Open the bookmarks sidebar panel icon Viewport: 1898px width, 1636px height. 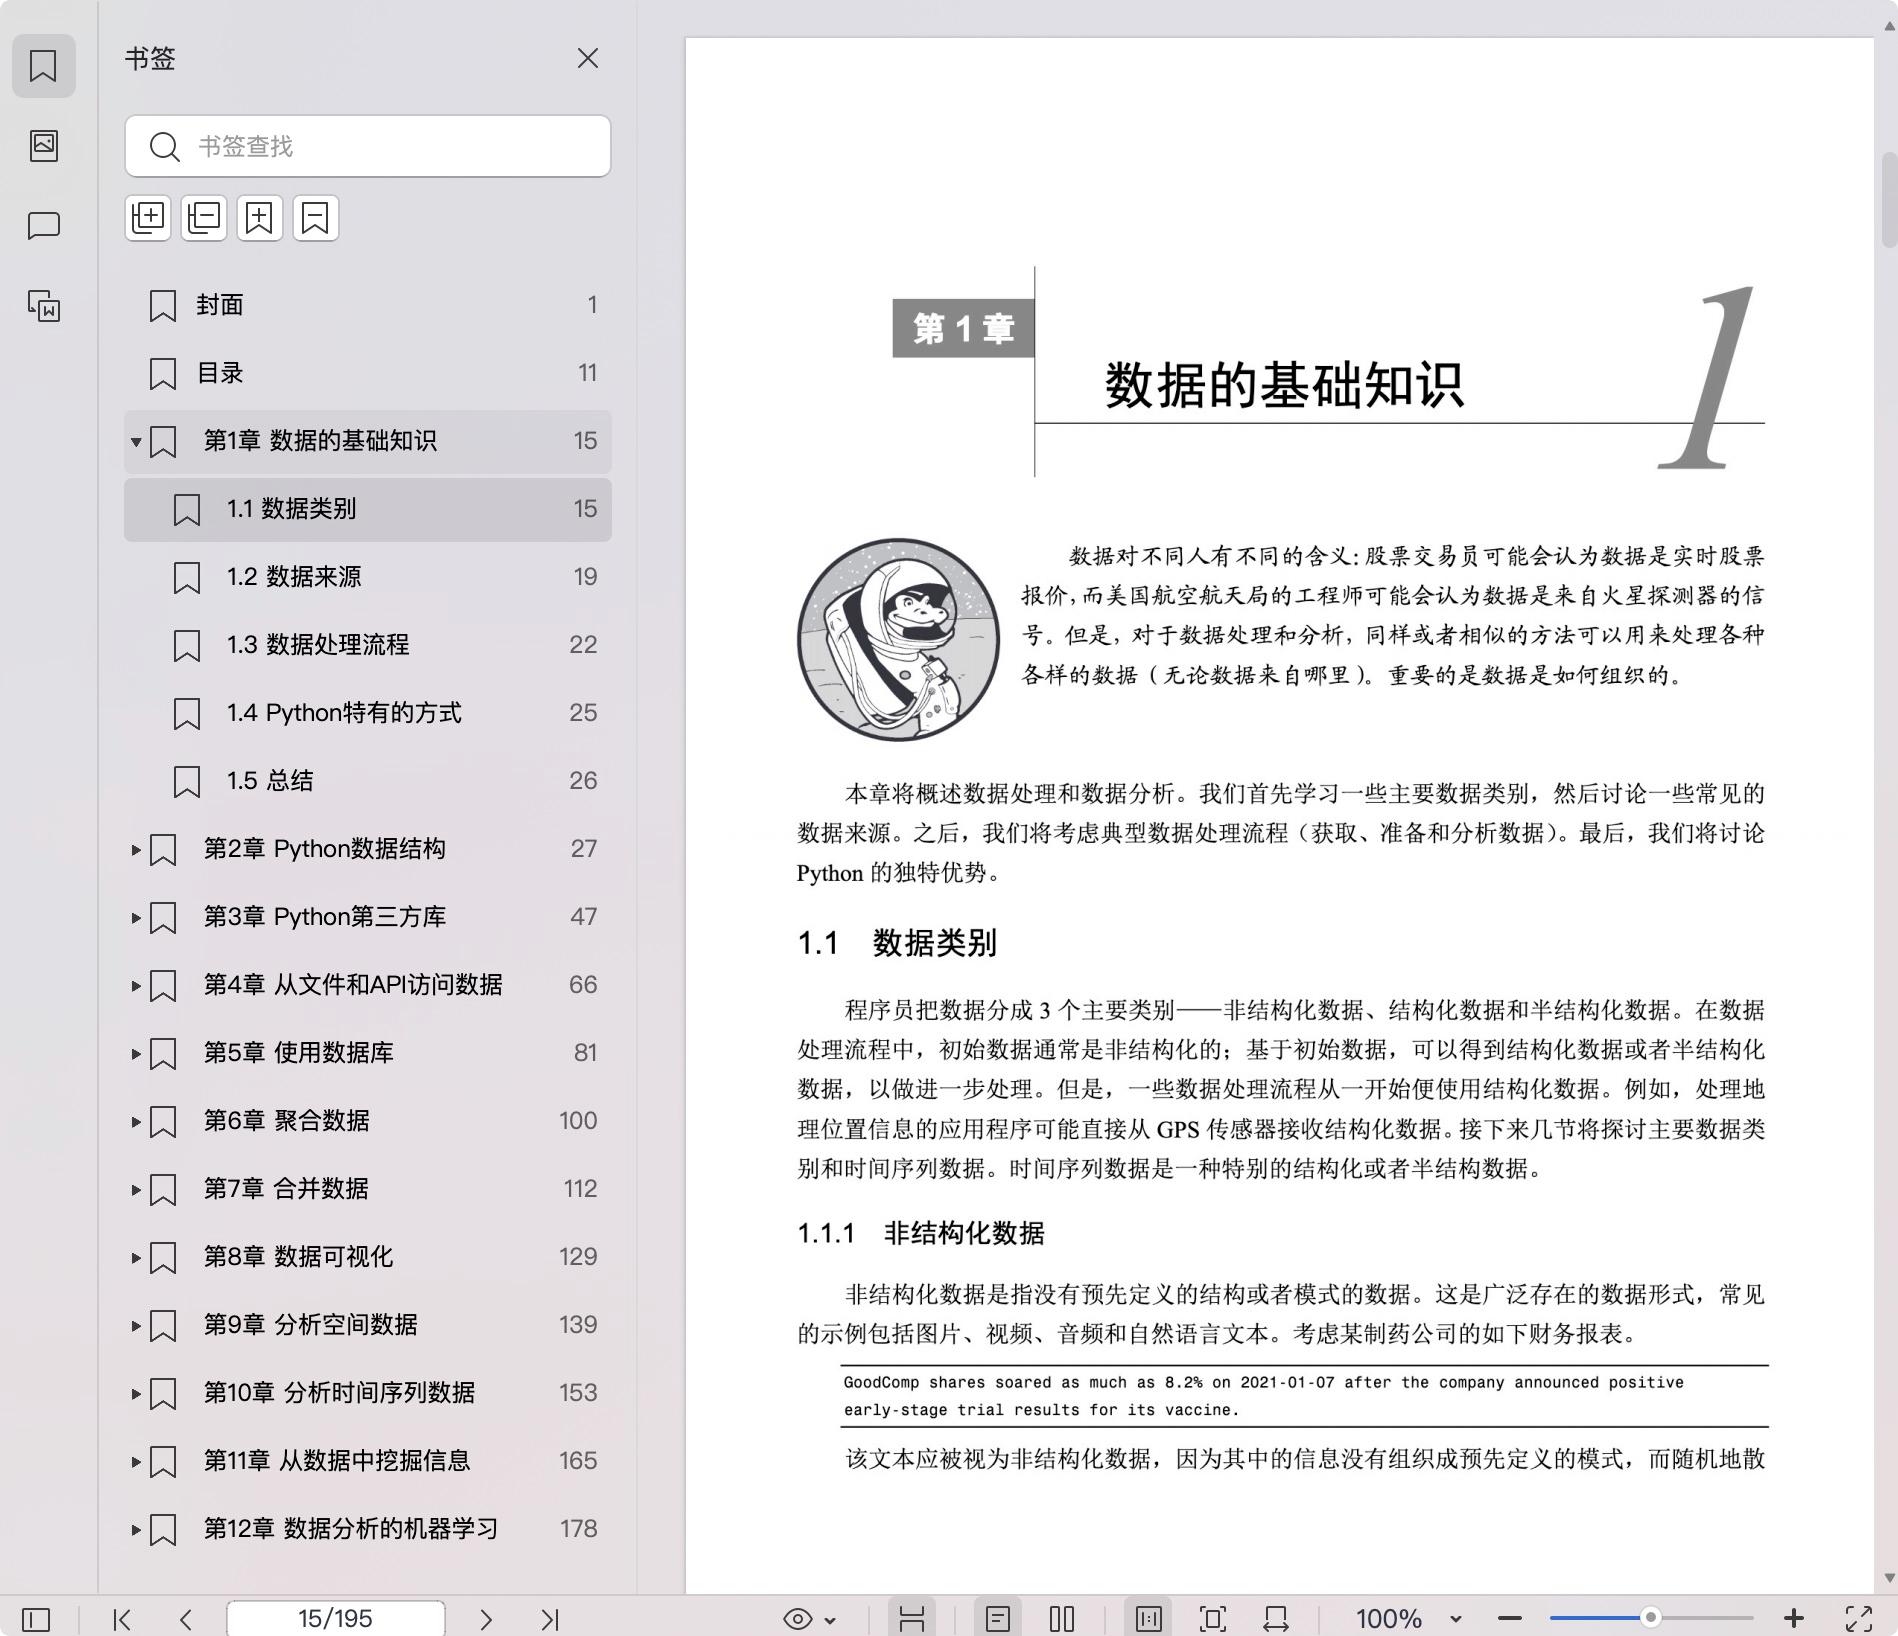click(x=43, y=66)
